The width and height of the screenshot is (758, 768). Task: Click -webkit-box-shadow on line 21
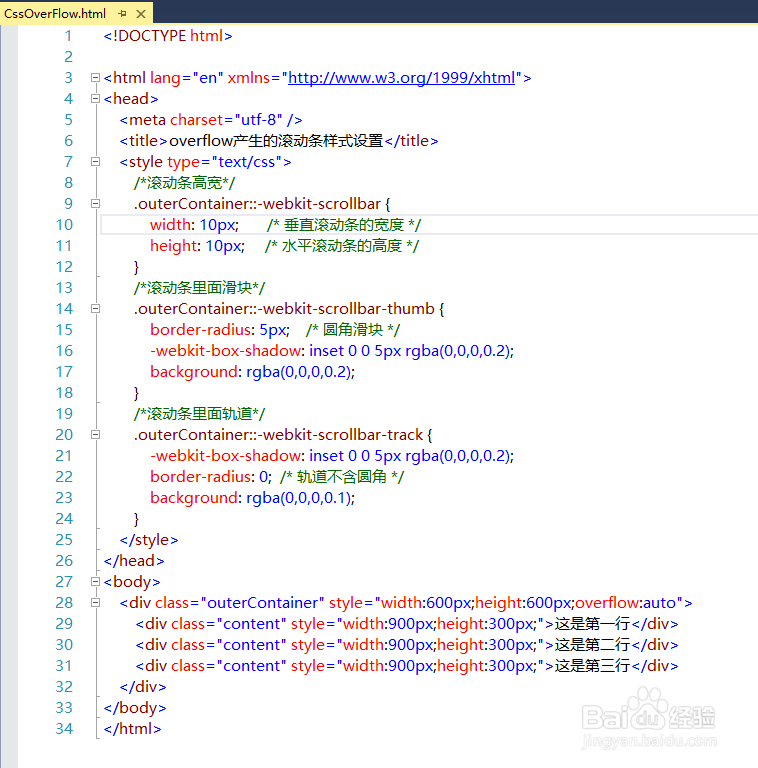click(225, 456)
